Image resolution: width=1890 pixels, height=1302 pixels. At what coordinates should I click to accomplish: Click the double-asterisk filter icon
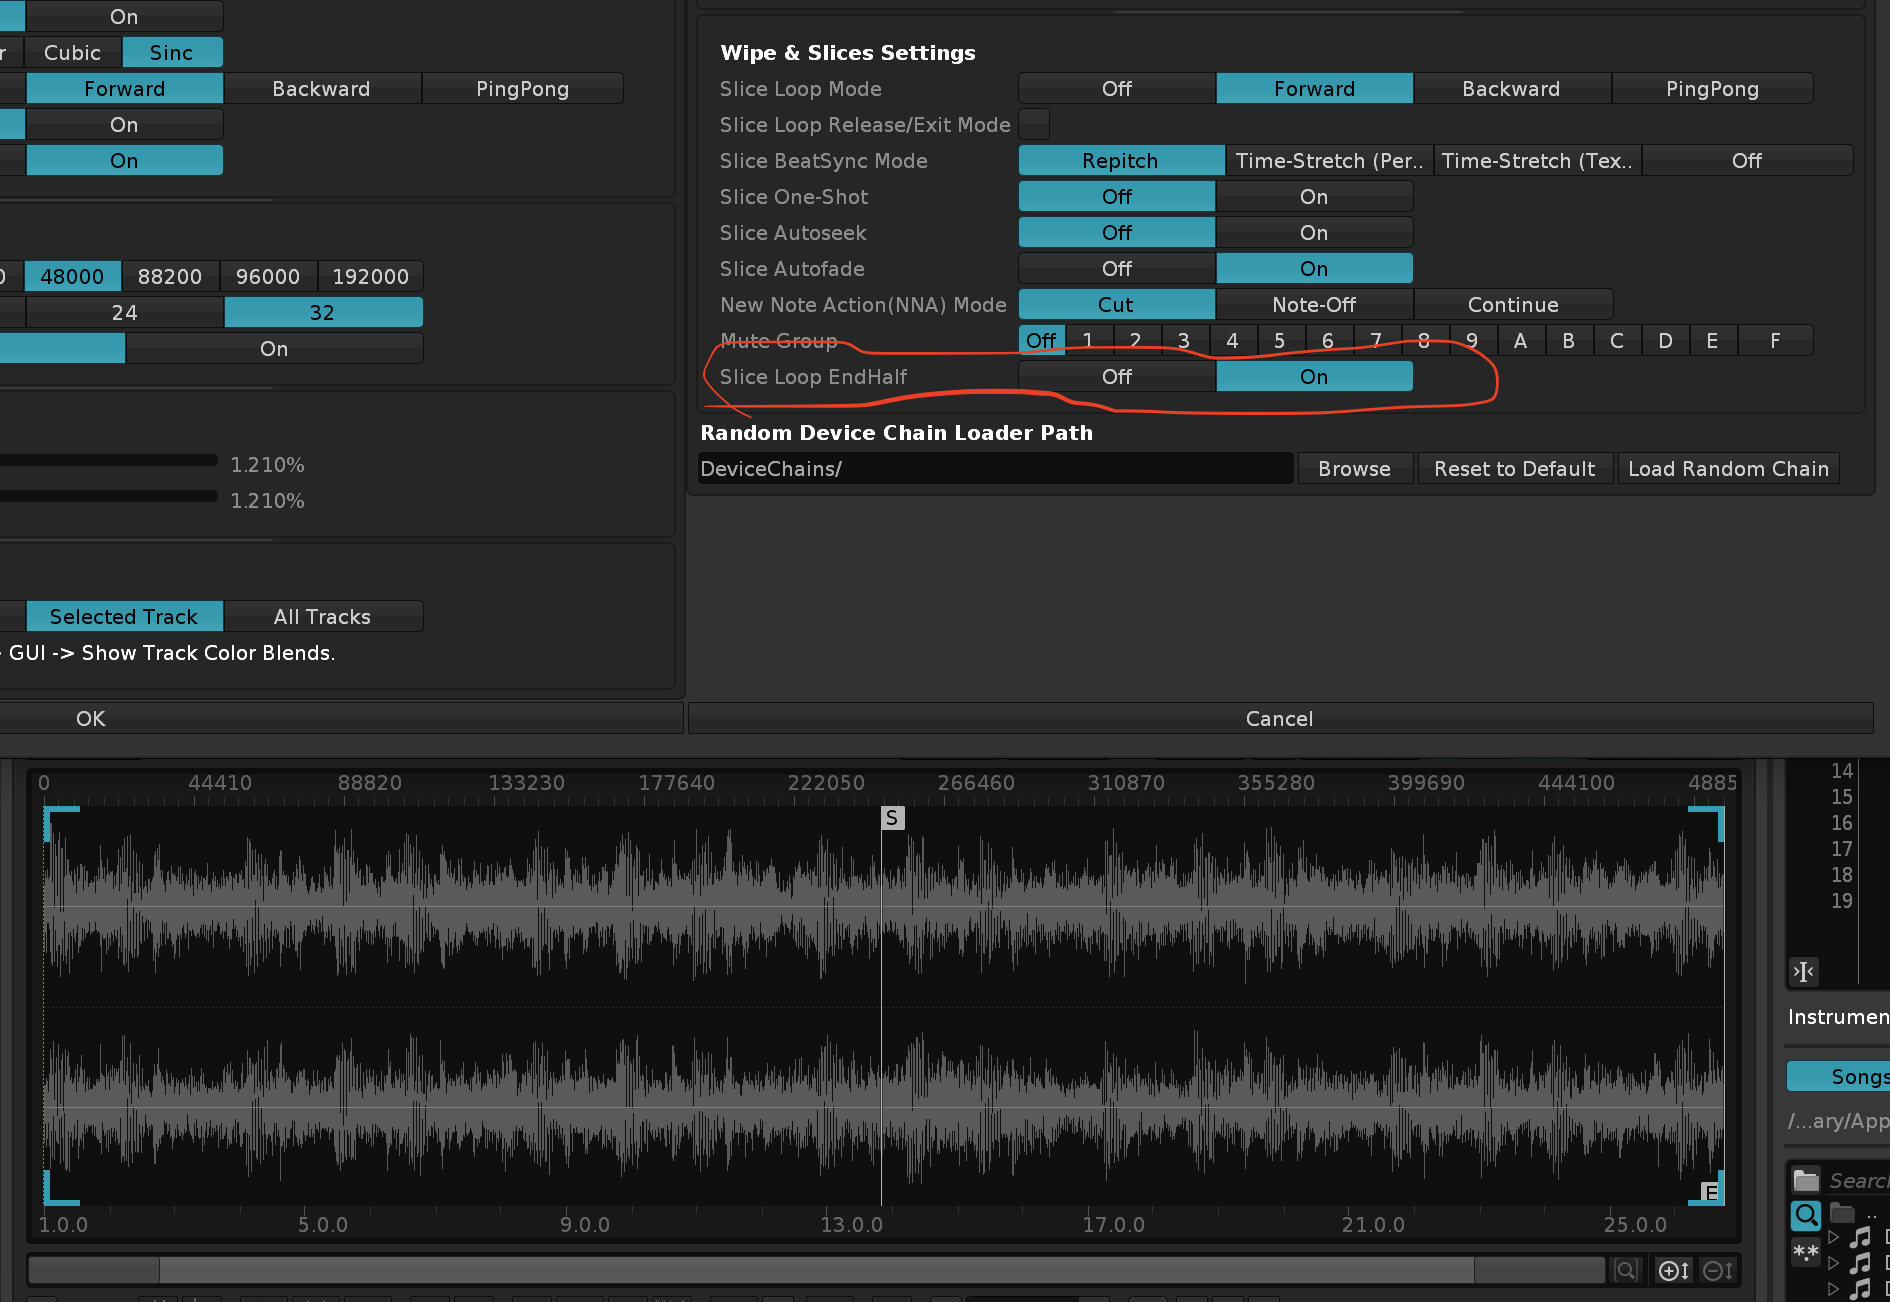(1805, 1252)
